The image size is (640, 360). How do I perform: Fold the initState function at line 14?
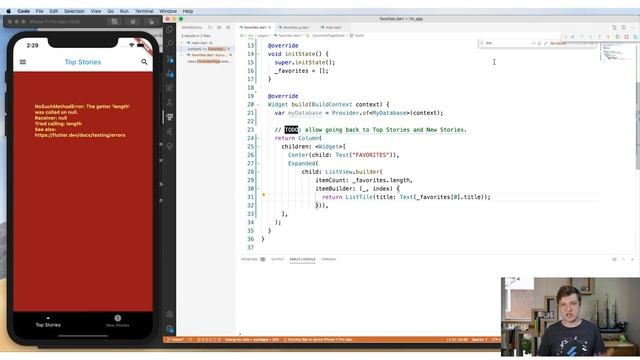point(258,54)
